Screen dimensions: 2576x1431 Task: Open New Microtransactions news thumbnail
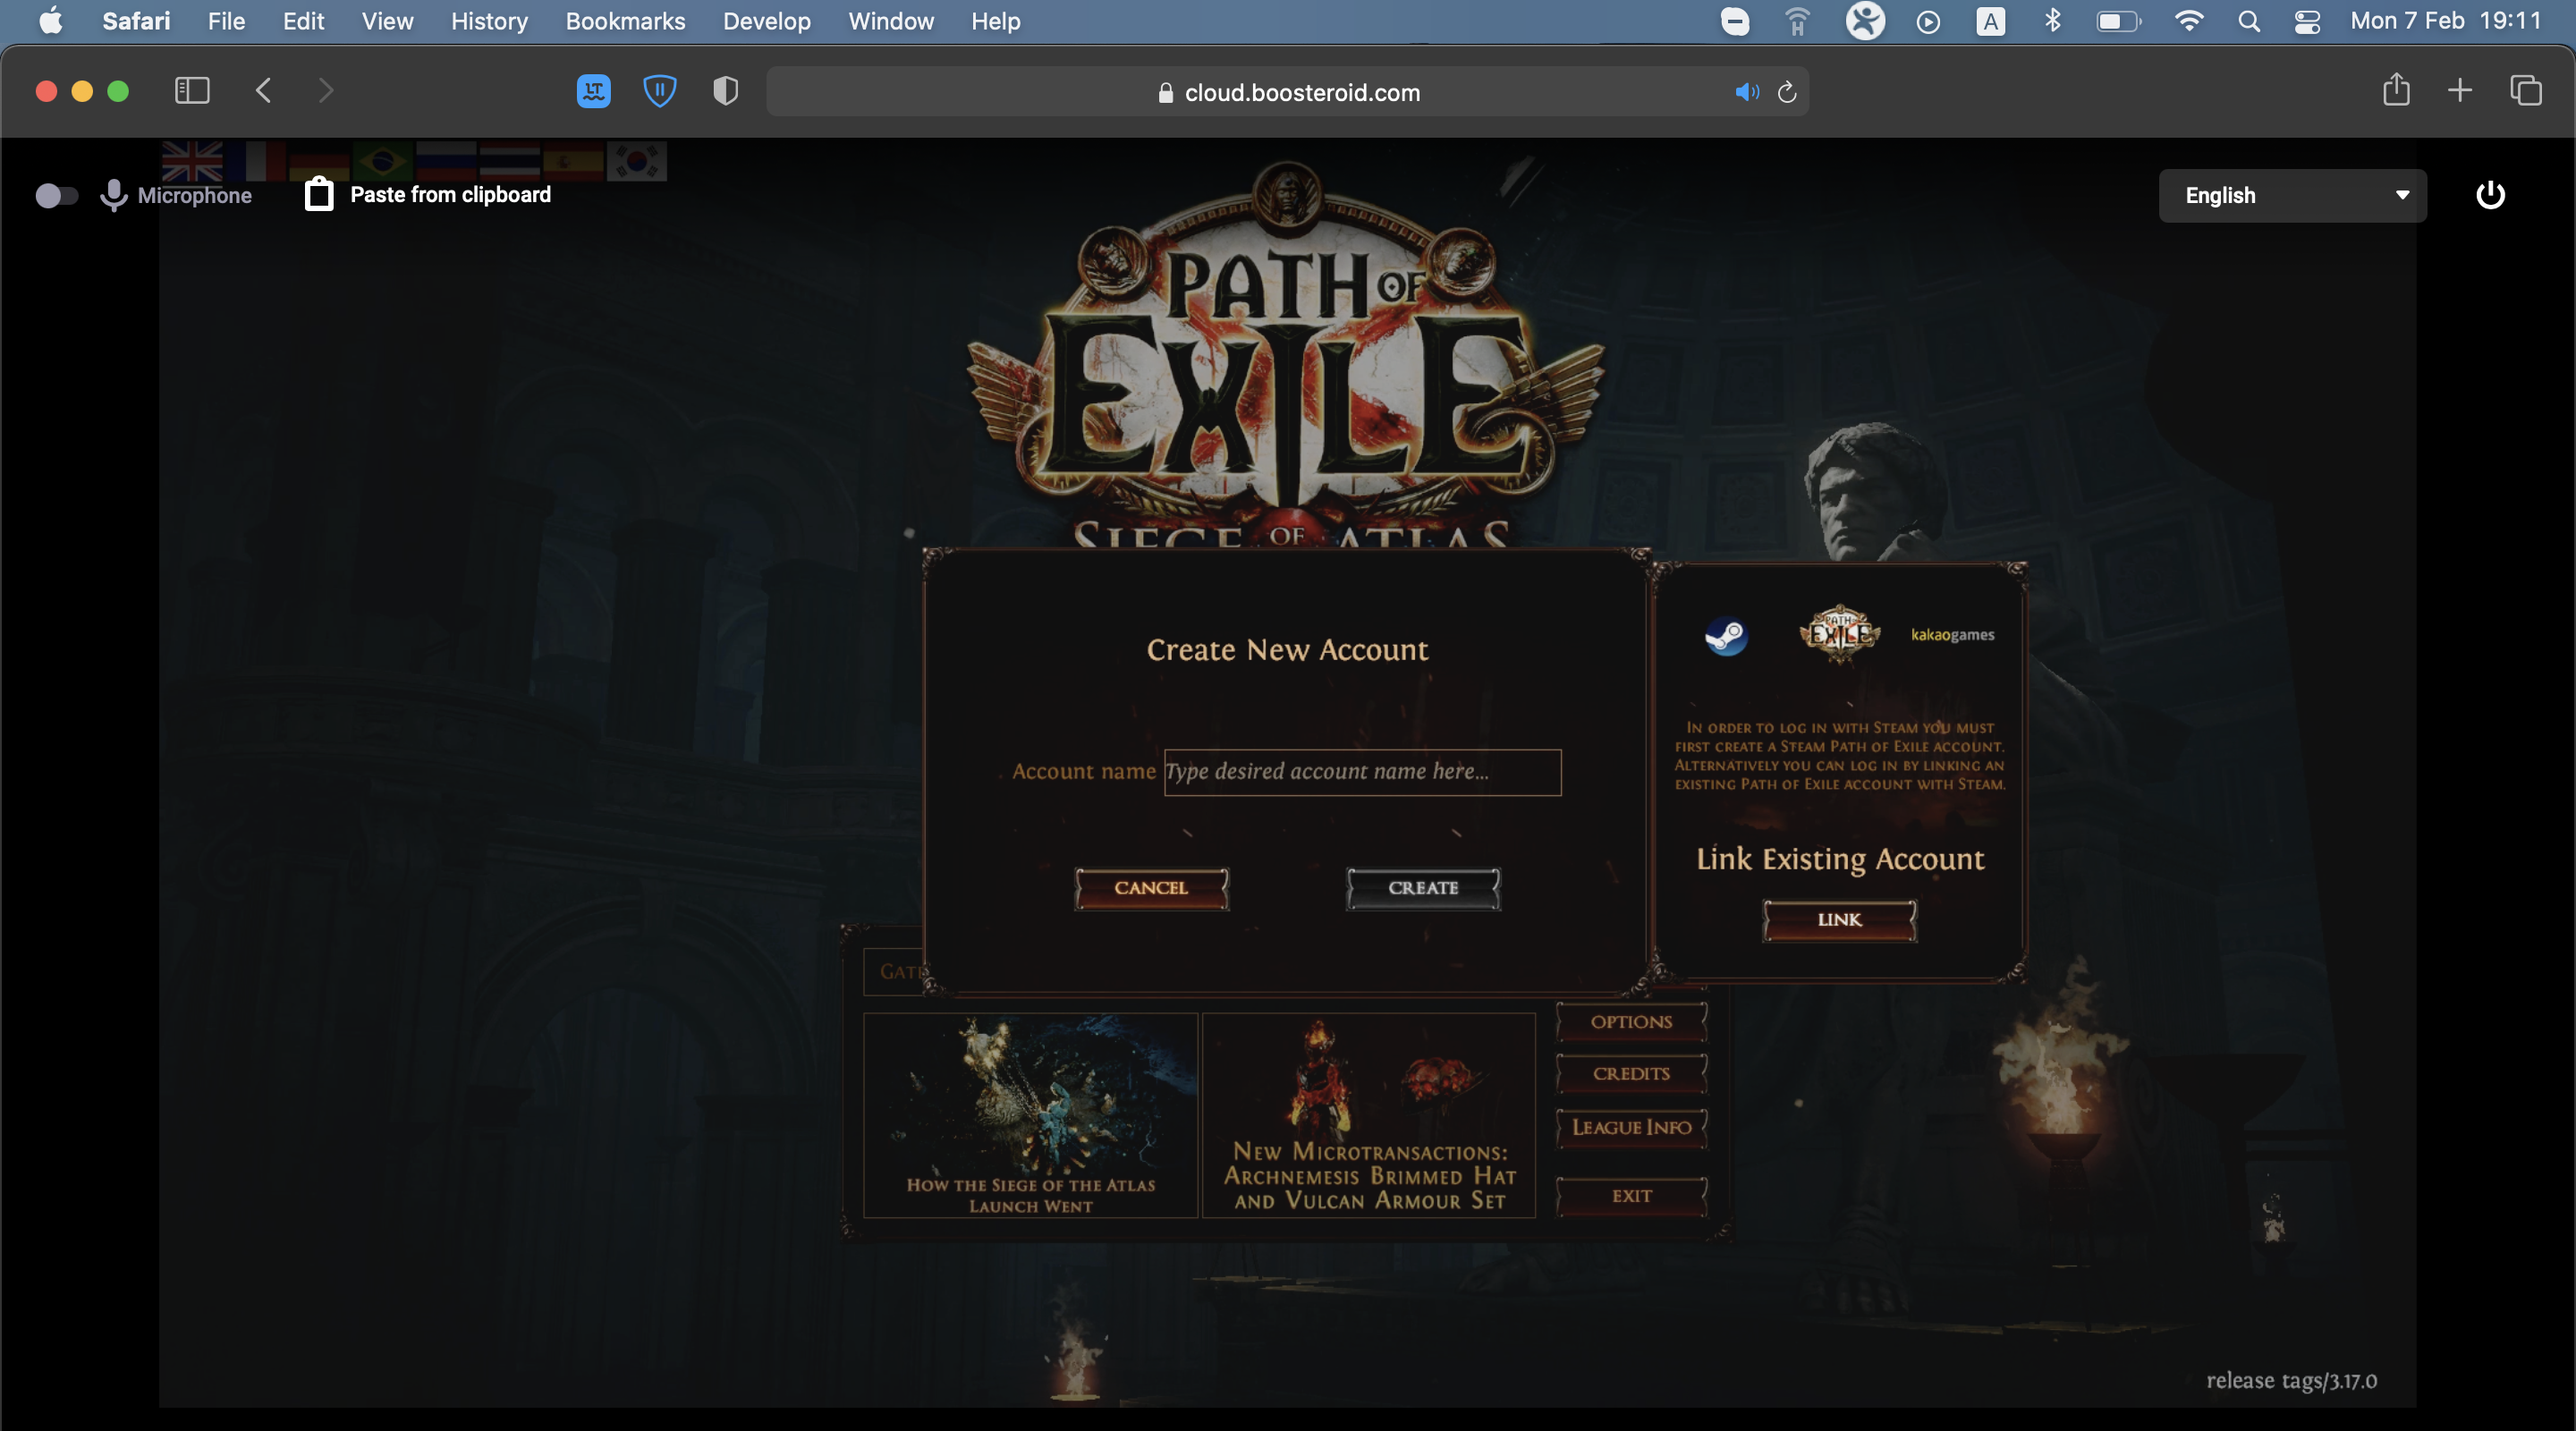pyautogui.click(x=1368, y=1115)
